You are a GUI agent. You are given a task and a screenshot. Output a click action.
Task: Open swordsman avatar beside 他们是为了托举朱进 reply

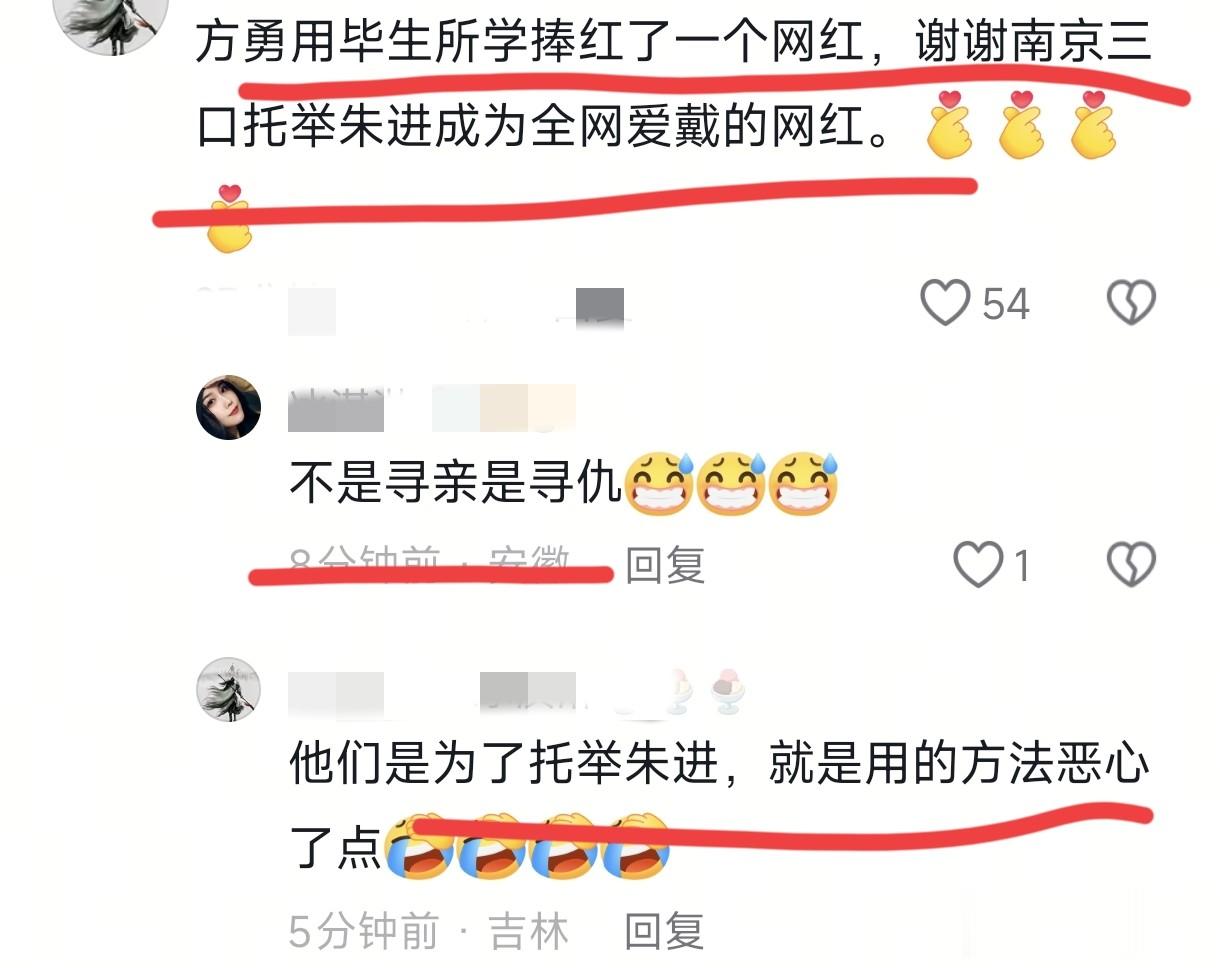[x=228, y=690]
